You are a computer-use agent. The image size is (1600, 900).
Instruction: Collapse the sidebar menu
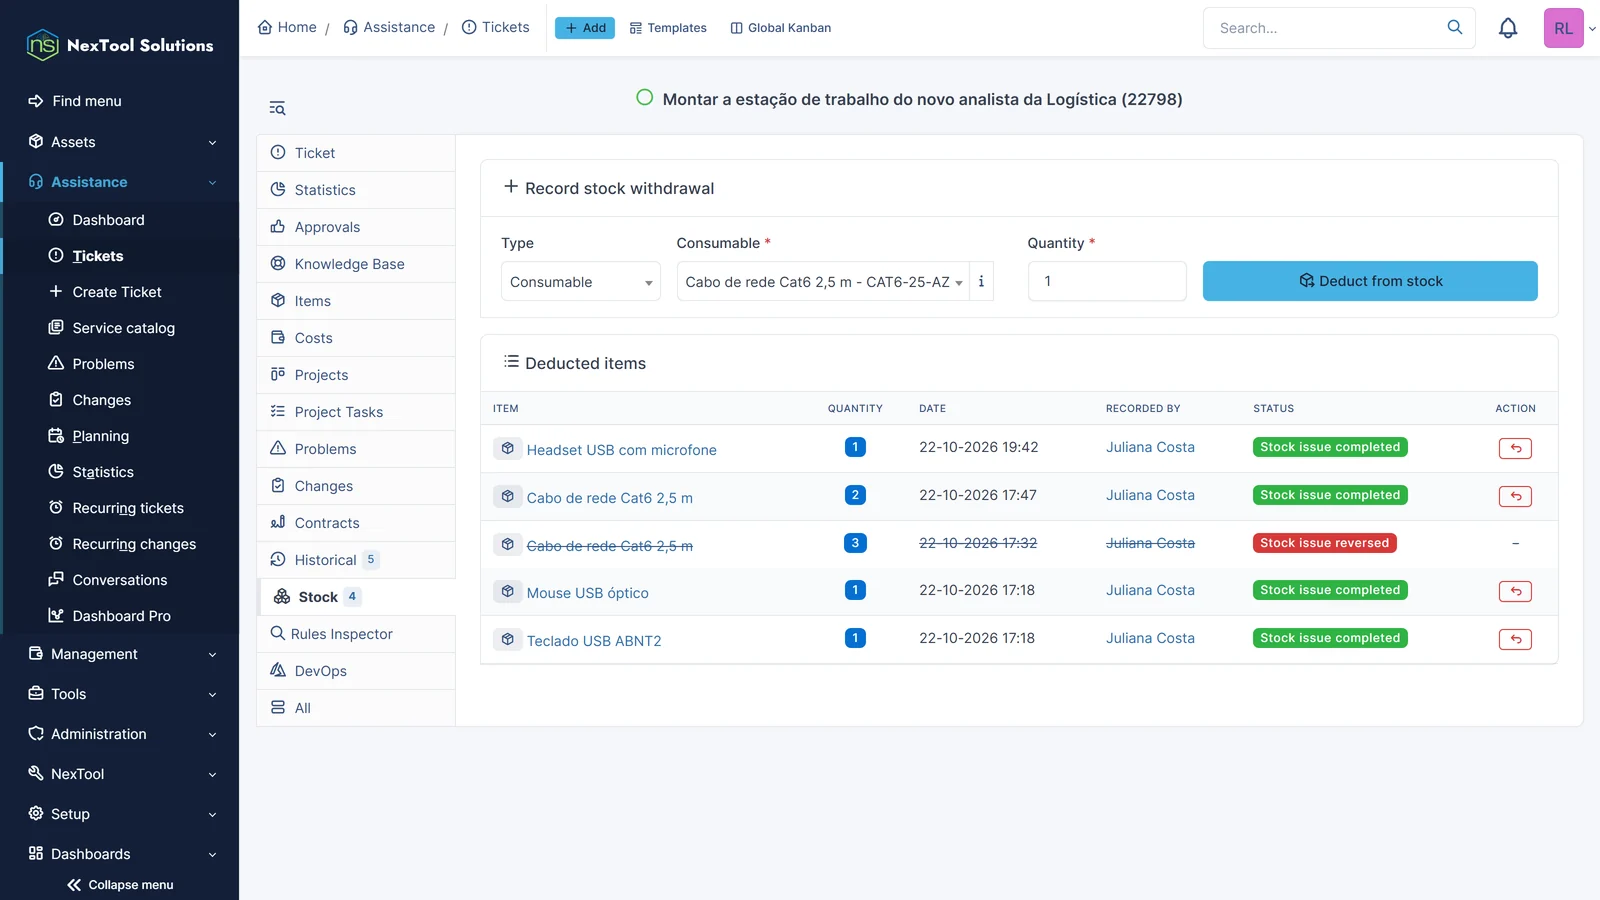(120, 885)
